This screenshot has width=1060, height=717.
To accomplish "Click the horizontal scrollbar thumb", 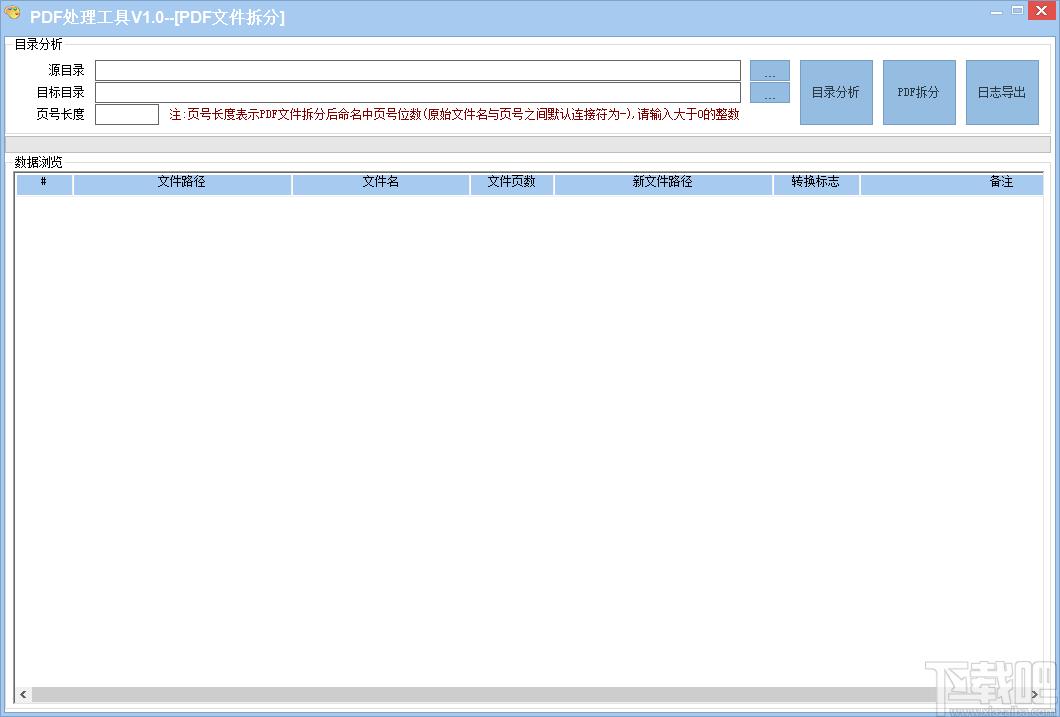I will [x=487, y=694].
